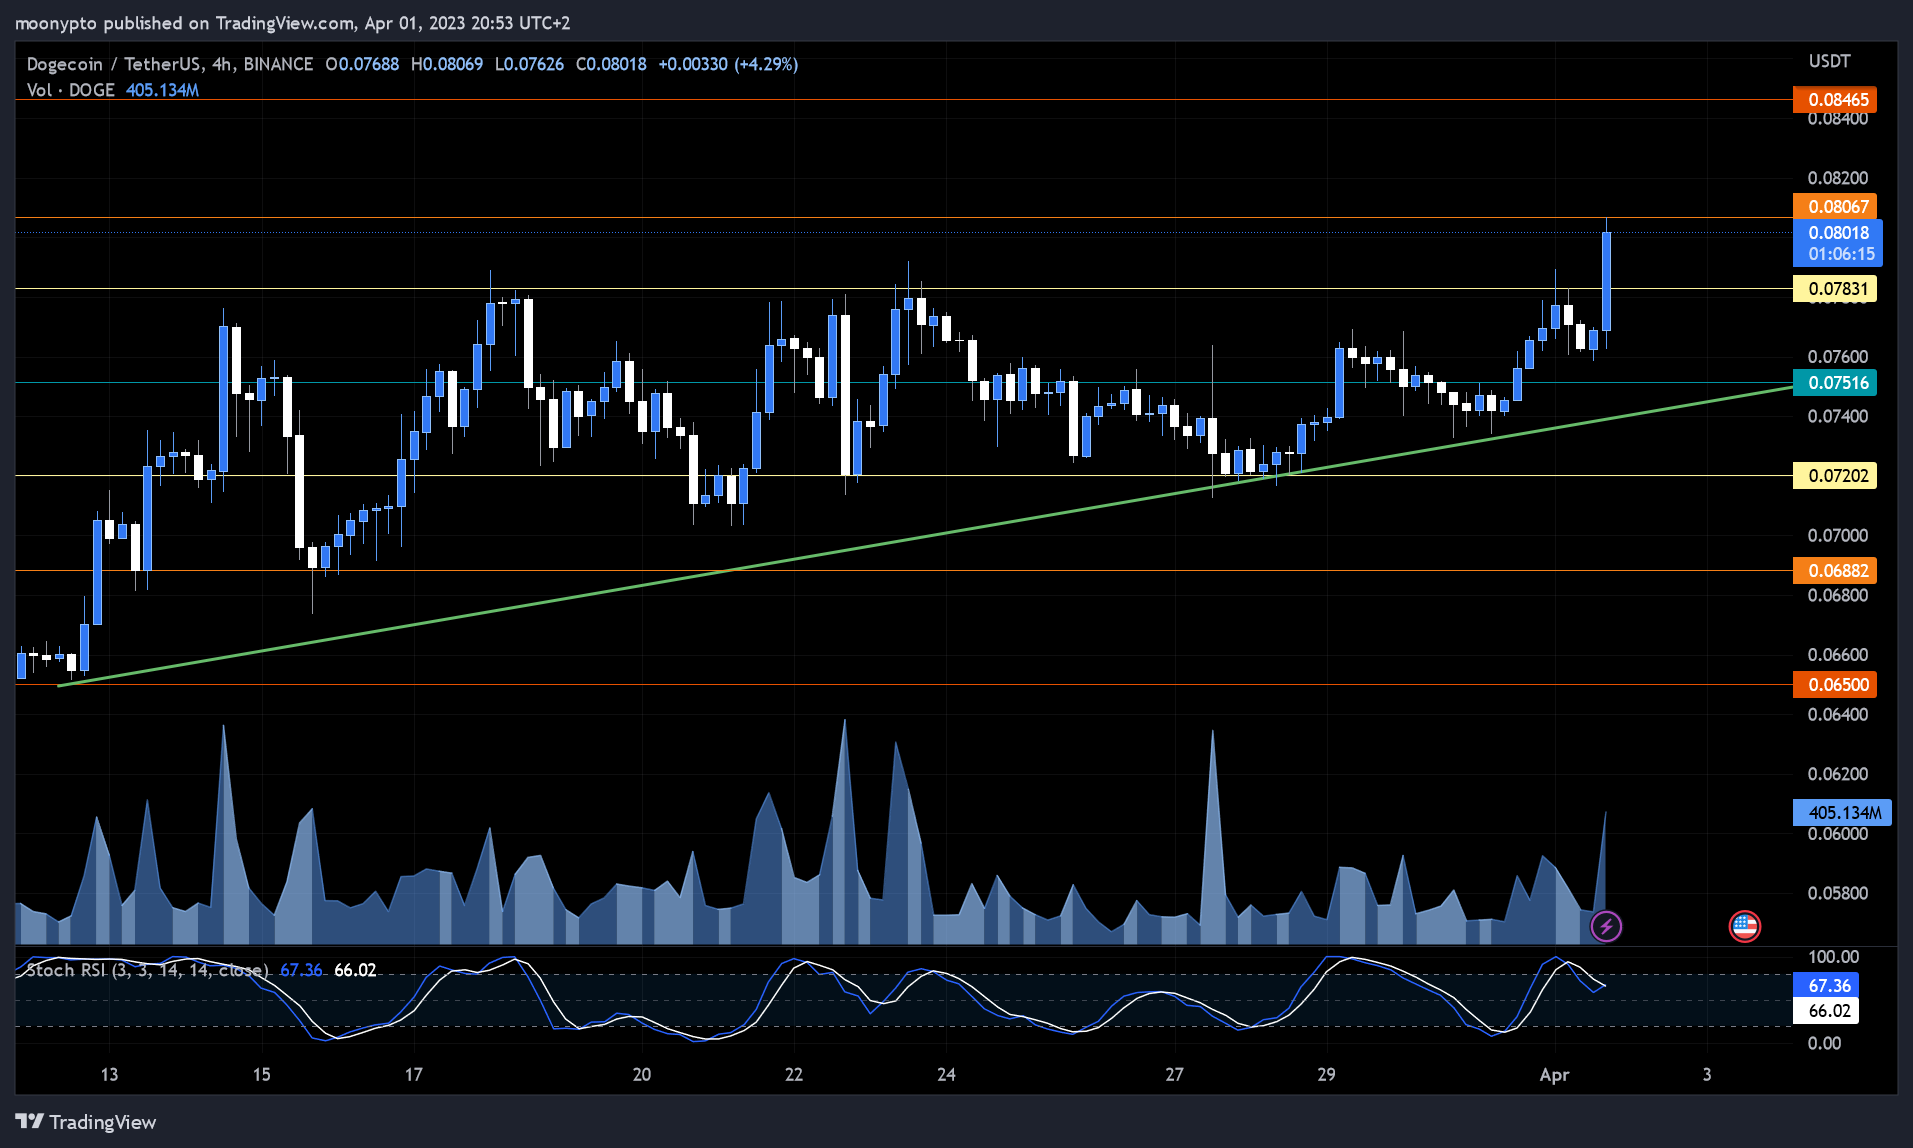The width and height of the screenshot is (1913, 1148).
Task: Click the closing price value C0.08018
Action: click(x=611, y=64)
